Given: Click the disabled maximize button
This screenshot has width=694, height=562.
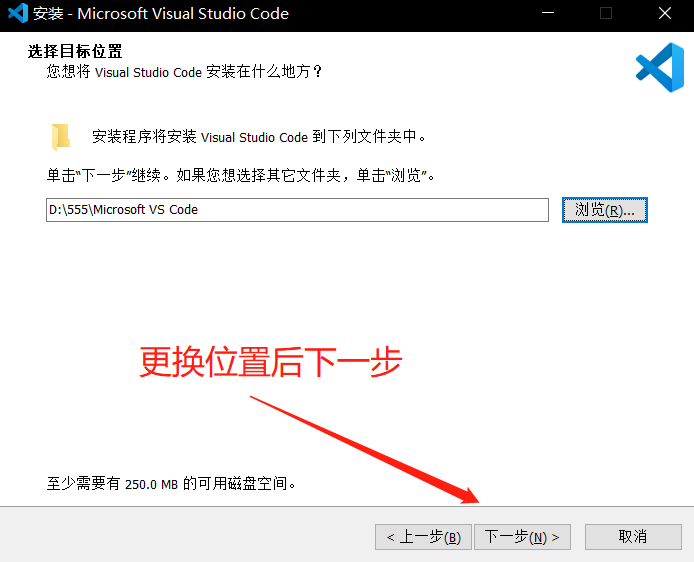Looking at the screenshot, I should click(x=606, y=13).
